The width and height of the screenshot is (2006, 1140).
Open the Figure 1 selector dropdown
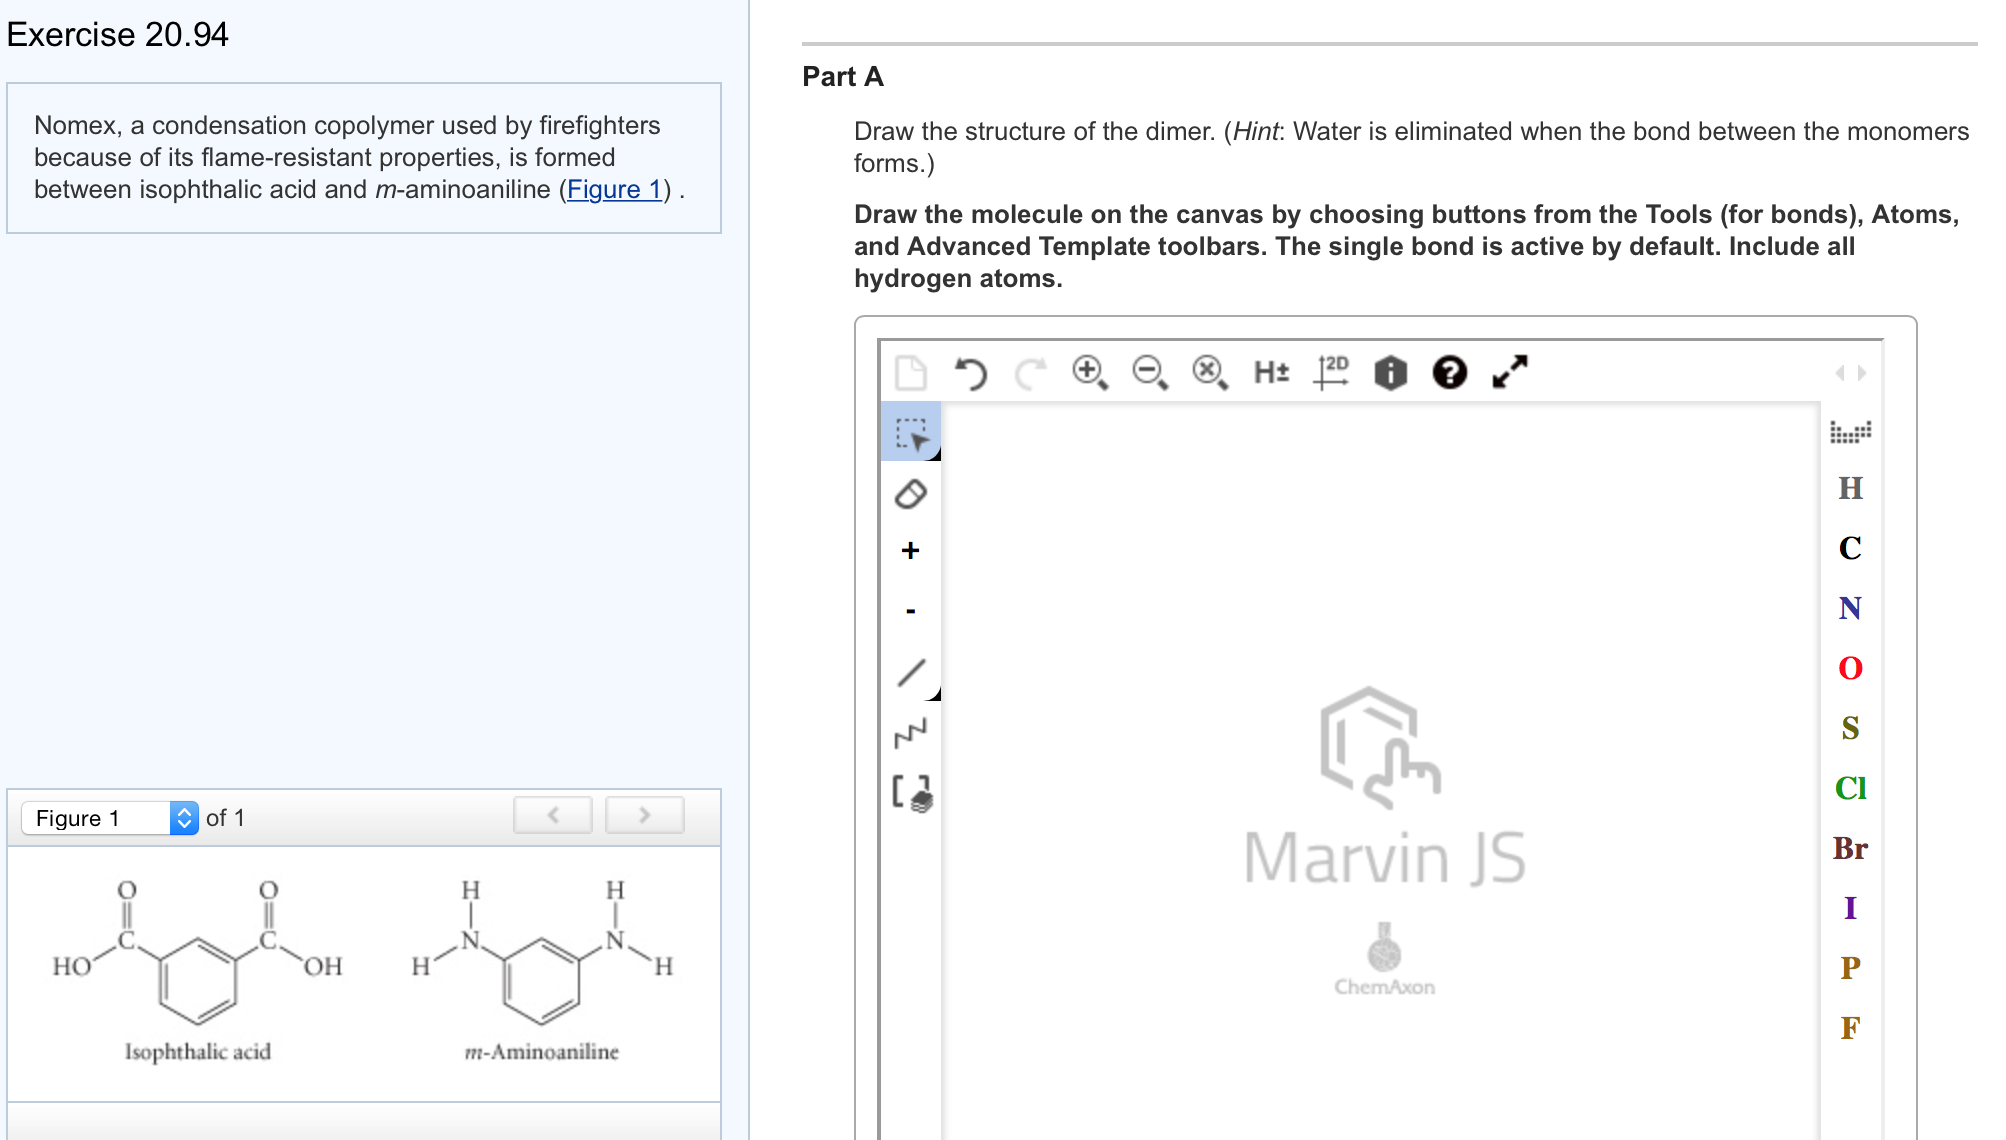[x=110, y=818]
